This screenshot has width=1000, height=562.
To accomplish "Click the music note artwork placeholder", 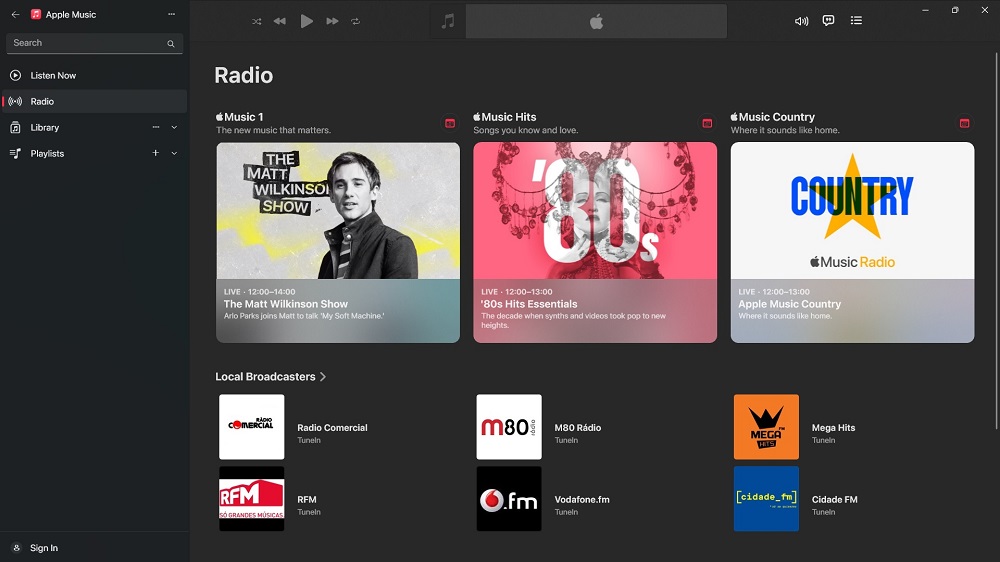I will pyautogui.click(x=448, y=21).
